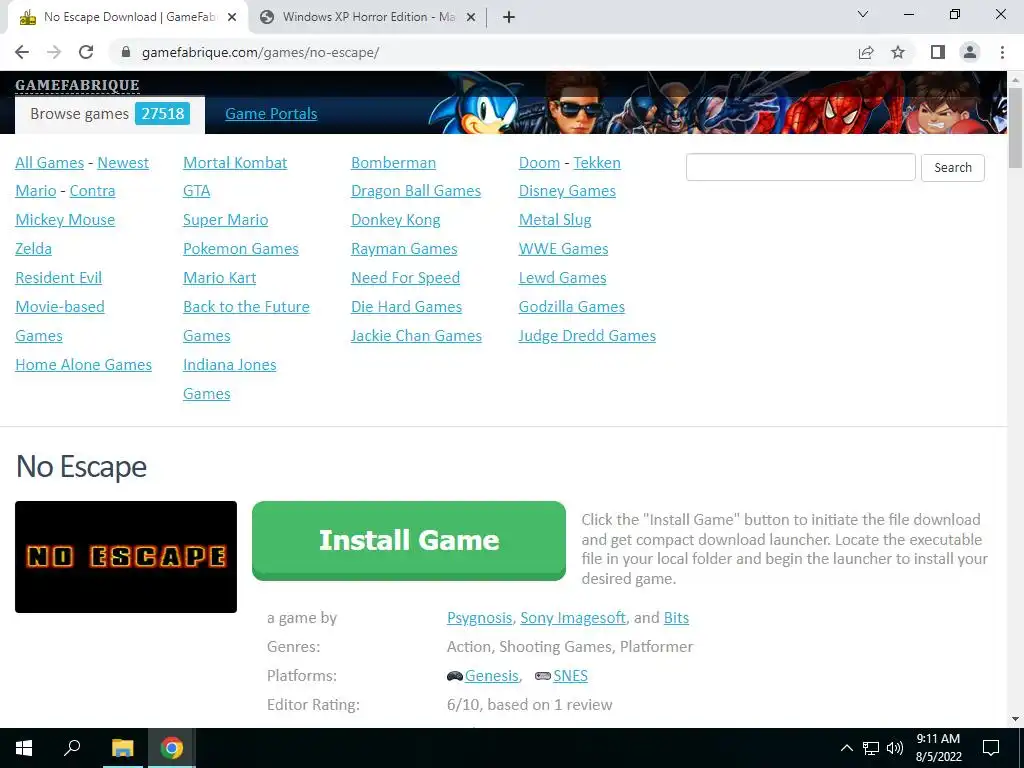Open the Bits developer link
The height and width of the screenshot is (768, 1024).
point(676,618)
